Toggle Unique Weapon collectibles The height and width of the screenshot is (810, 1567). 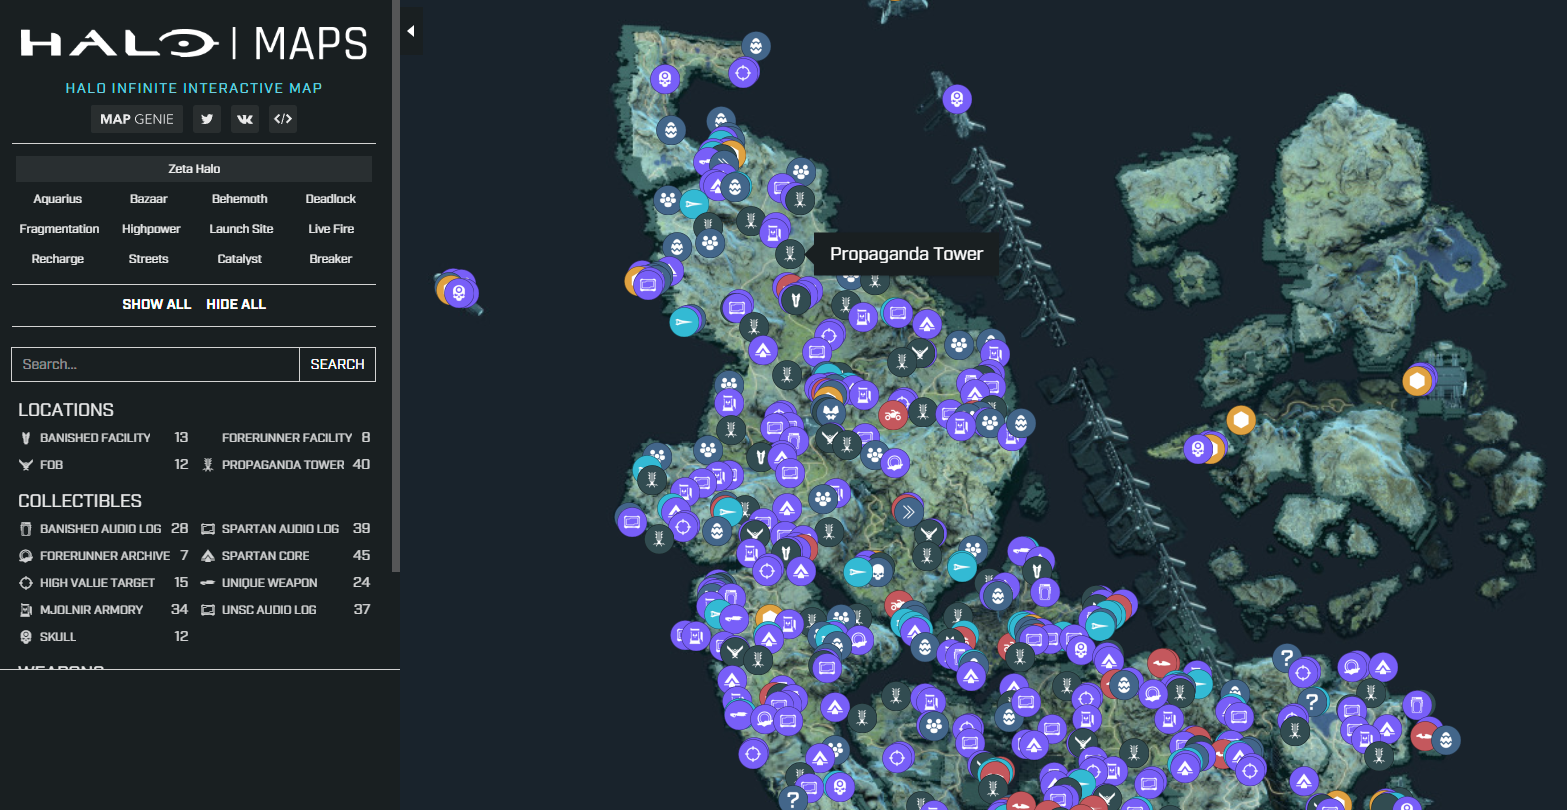pos(286,583)
